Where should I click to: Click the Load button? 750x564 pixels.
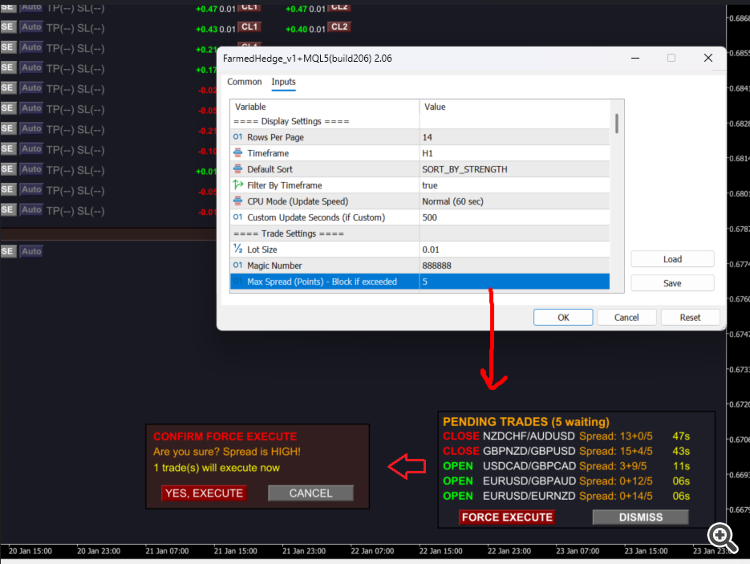click(672, 259)
